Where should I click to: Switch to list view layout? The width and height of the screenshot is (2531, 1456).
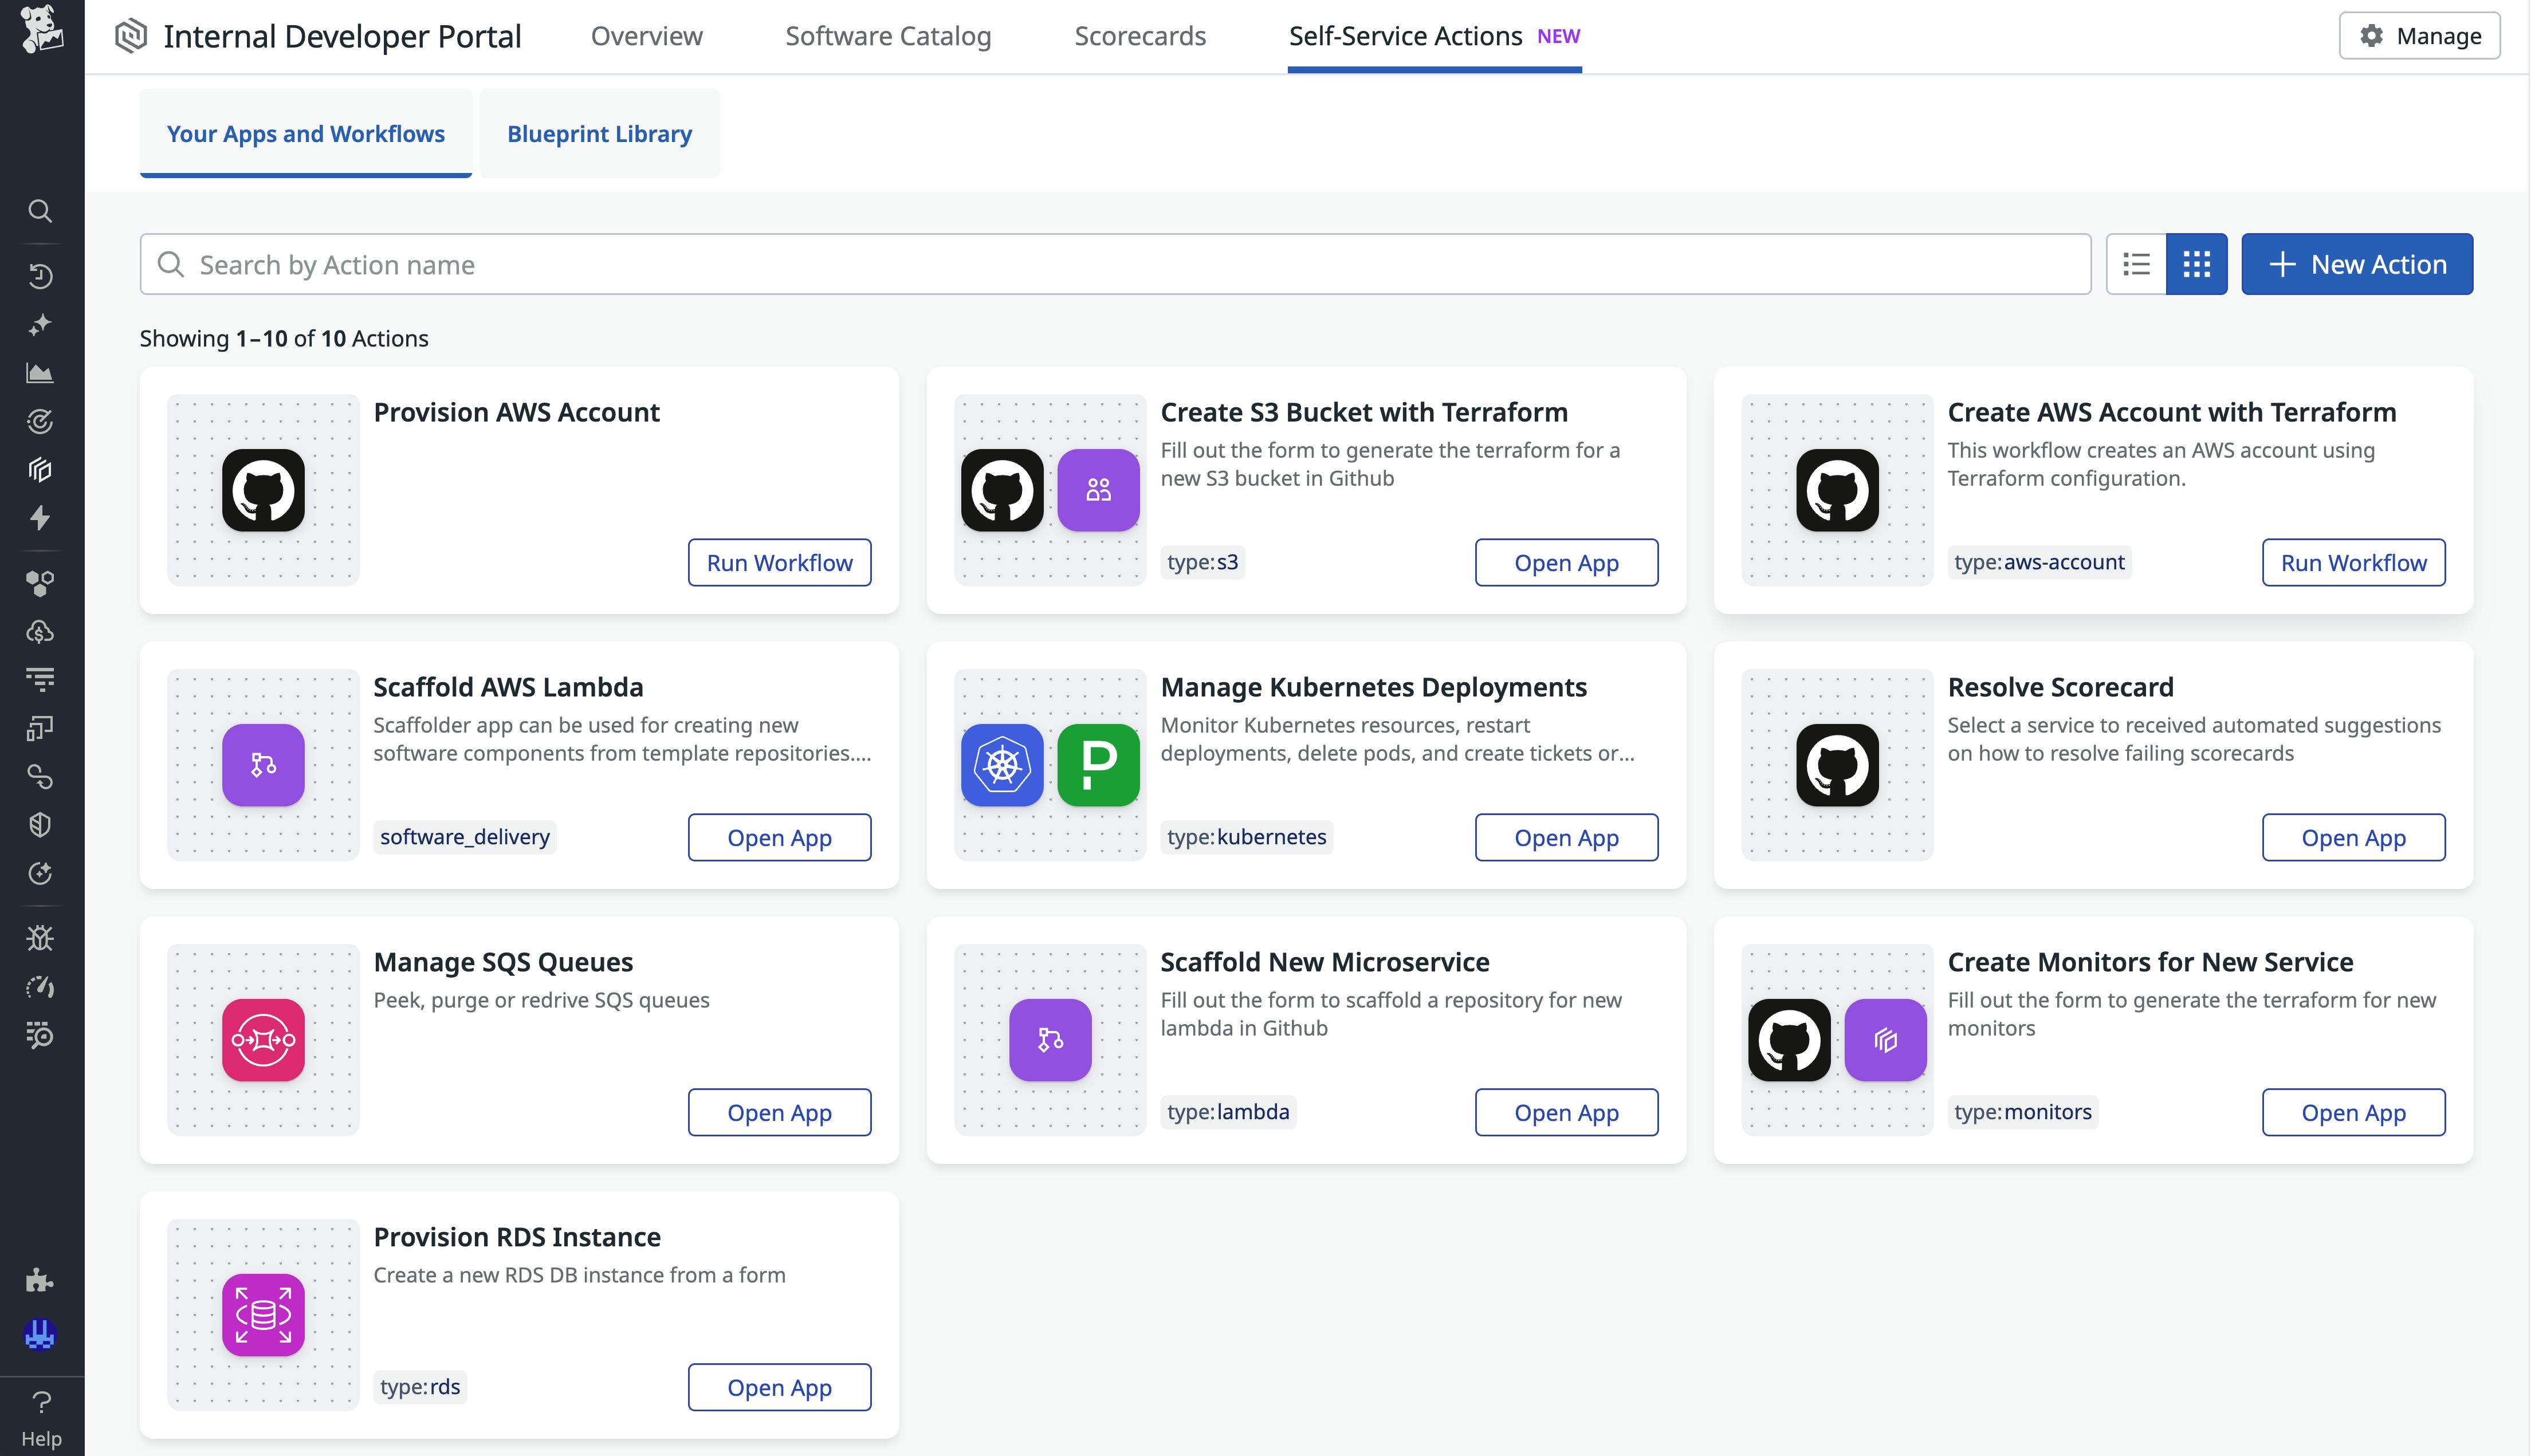[2136, 263]
